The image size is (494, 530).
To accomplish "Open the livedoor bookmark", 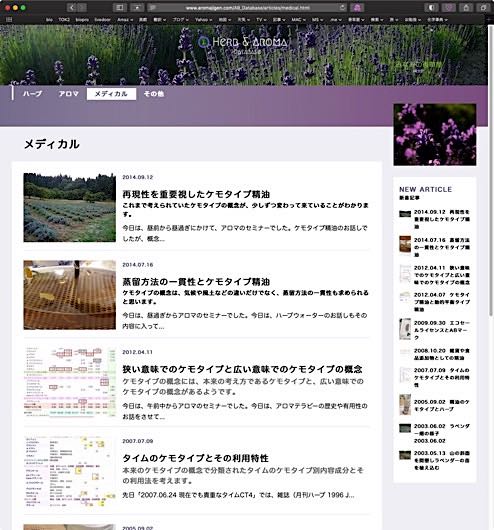I will coord(102,20).
